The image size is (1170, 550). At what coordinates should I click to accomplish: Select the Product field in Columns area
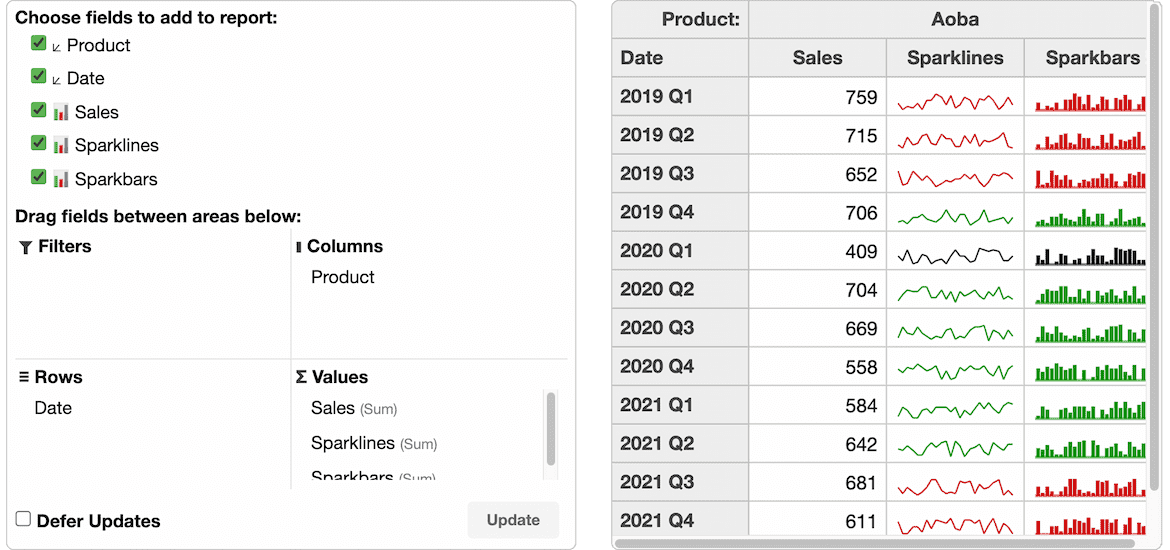pyautogui.click(x=342, y=277)
